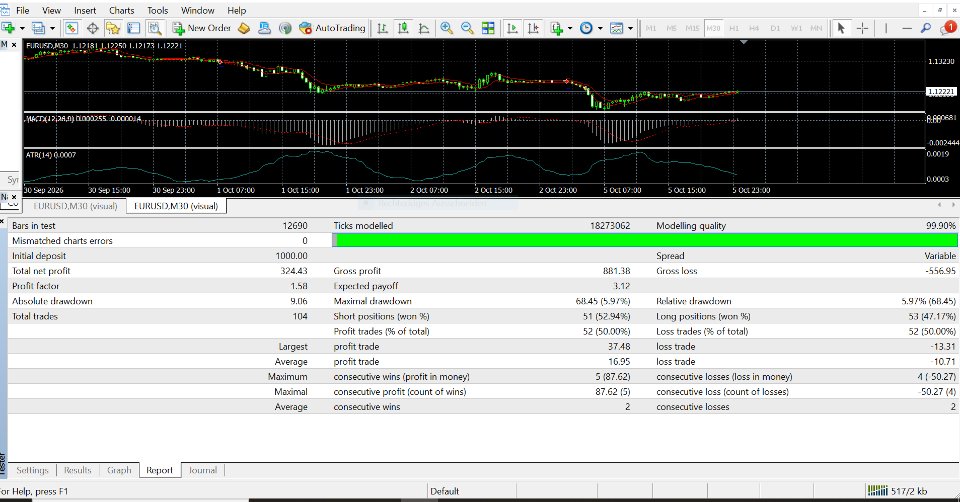Select the M1 timeframe
This screenshot has height=502, width=960.
(x=651, y=28)
